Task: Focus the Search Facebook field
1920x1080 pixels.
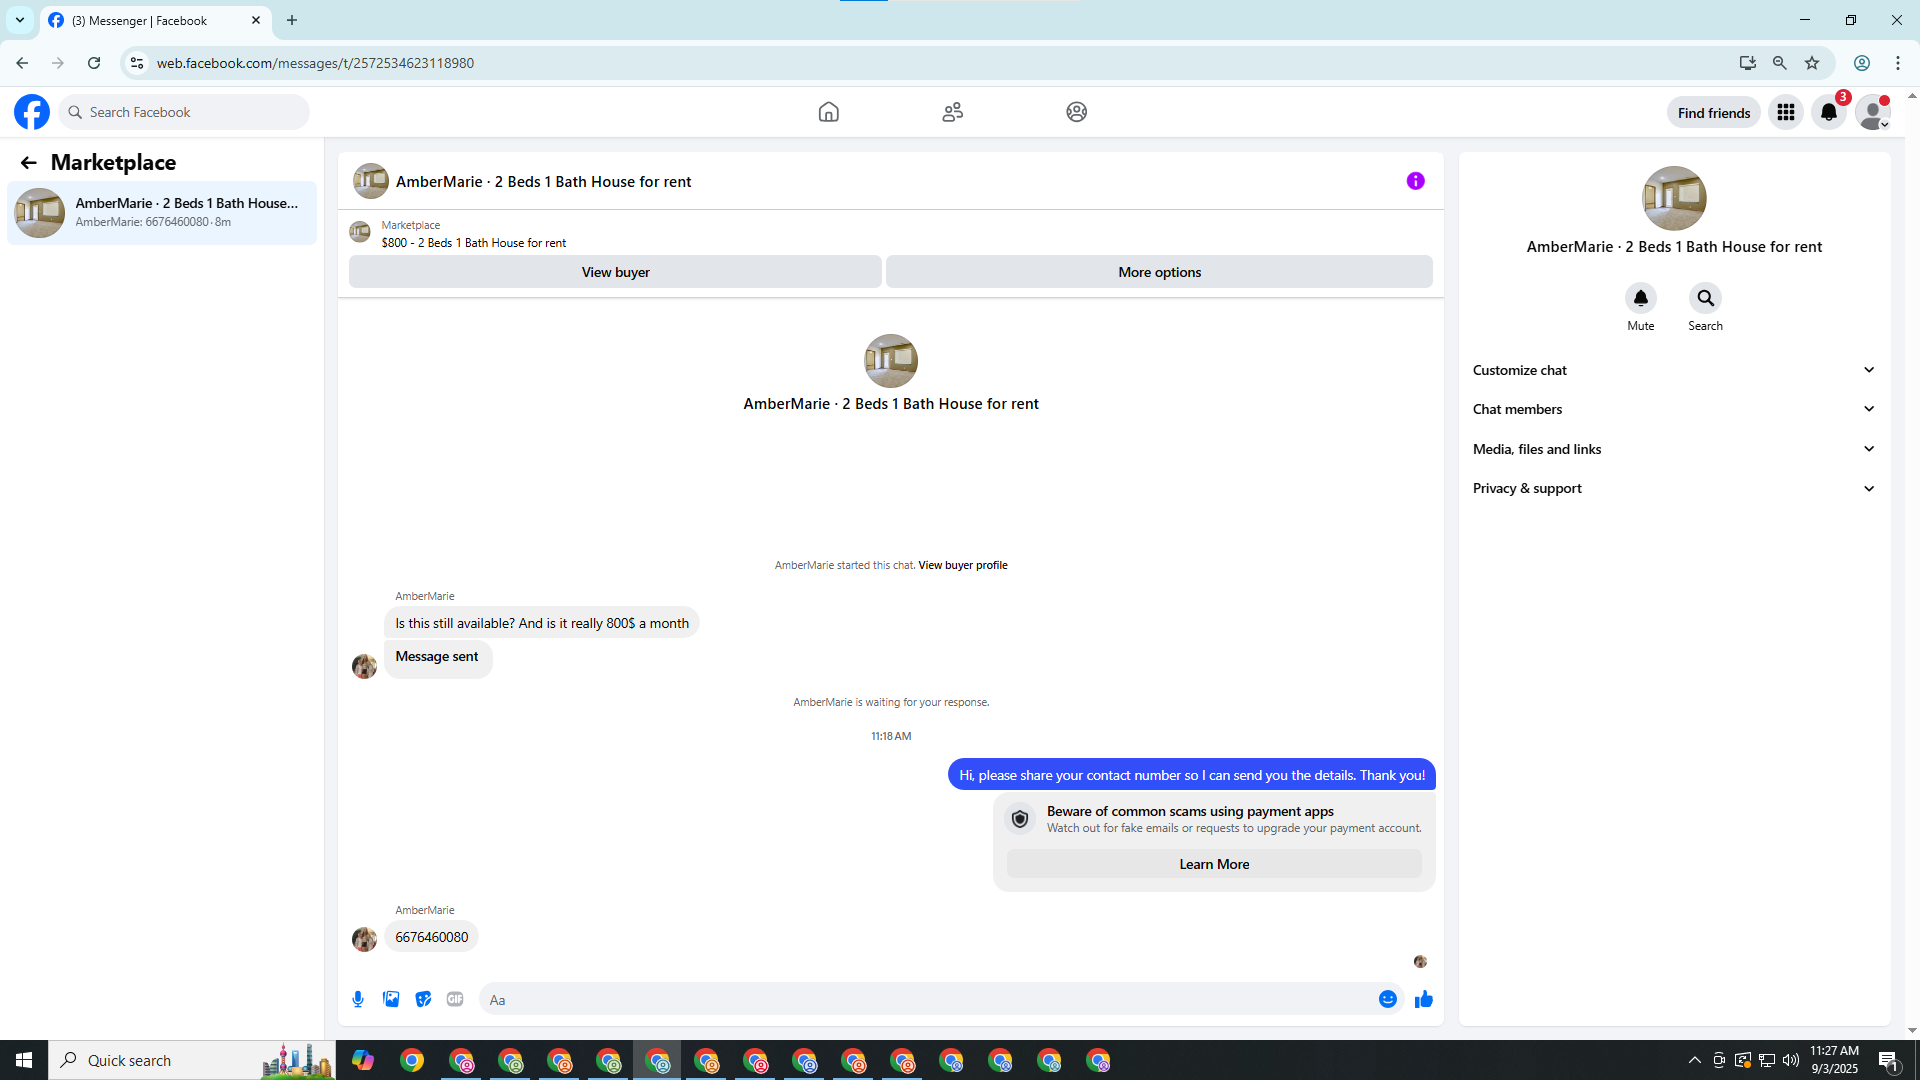Action: click(184, 112)
